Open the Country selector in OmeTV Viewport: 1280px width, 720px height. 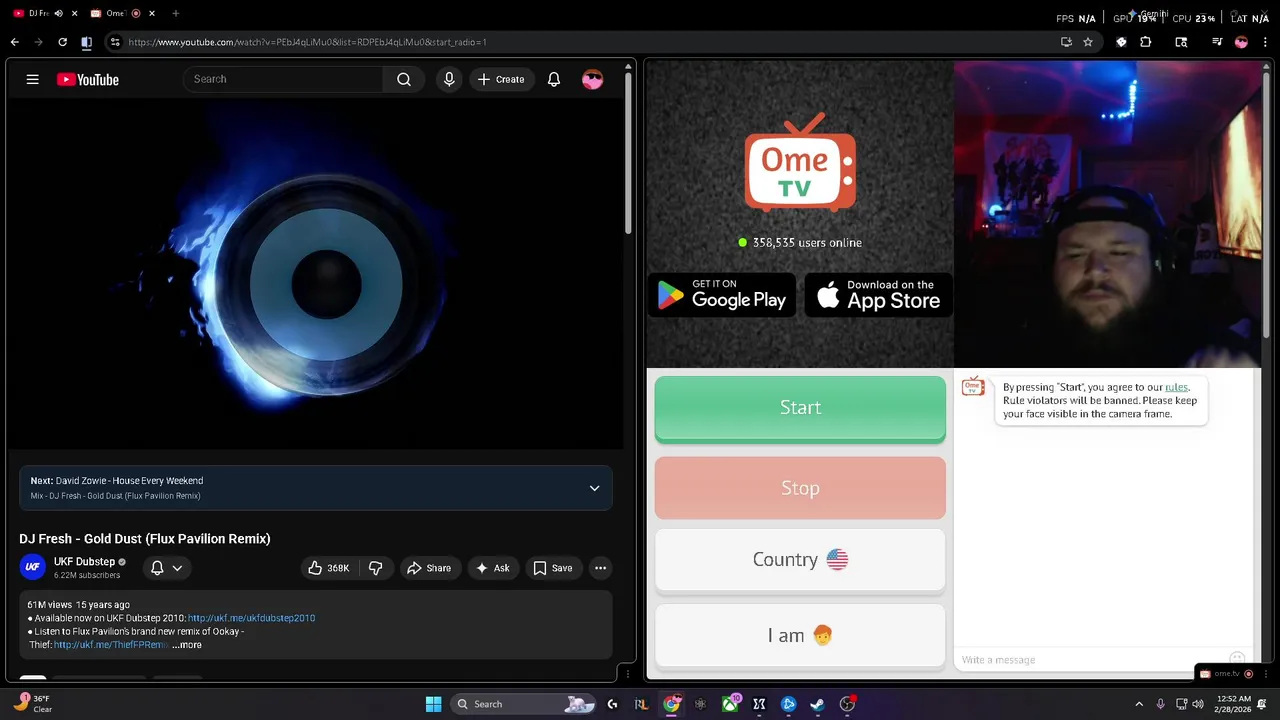coord(800,560)
